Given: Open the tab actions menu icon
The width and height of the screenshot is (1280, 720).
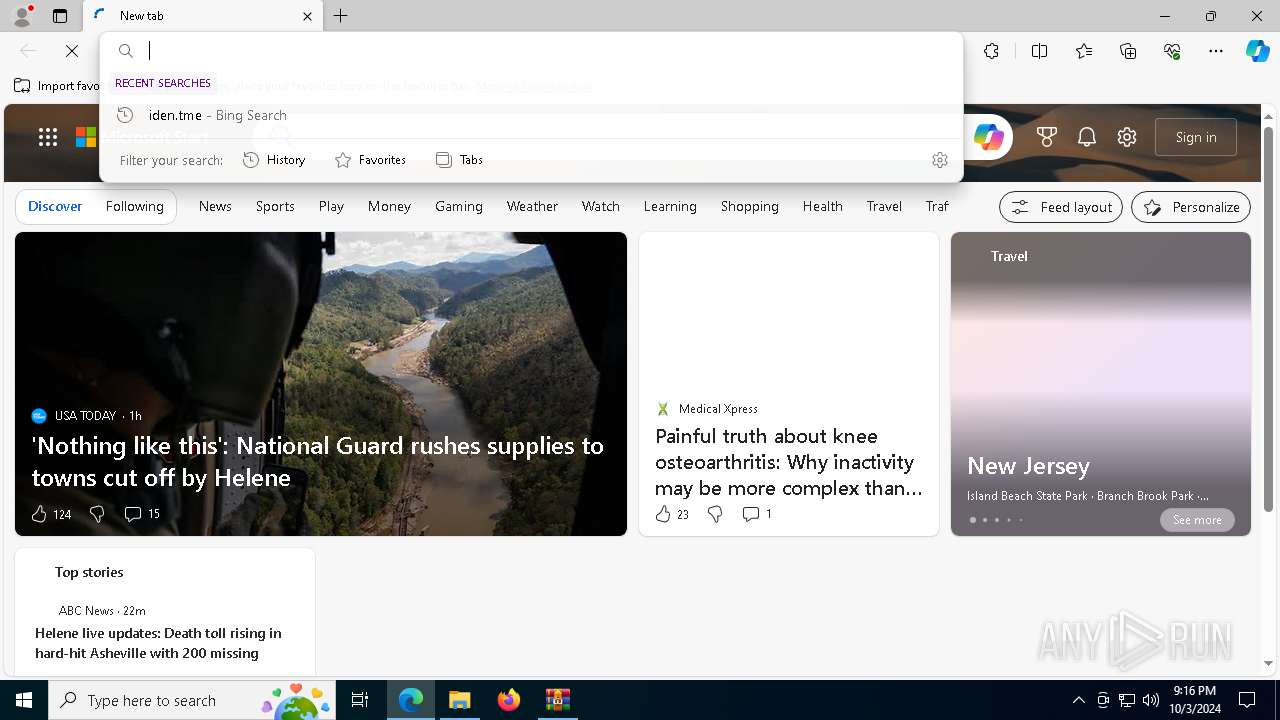Looking at the screenshot, I should pyautogui.click(x=60, y=16).
